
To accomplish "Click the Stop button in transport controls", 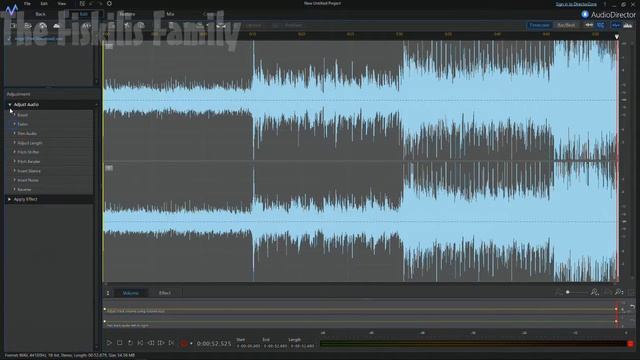I will coord(120,343).
